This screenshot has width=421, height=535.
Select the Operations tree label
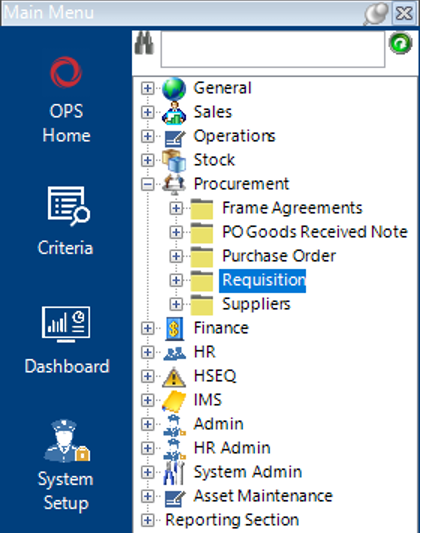click(x=234, y=136)
